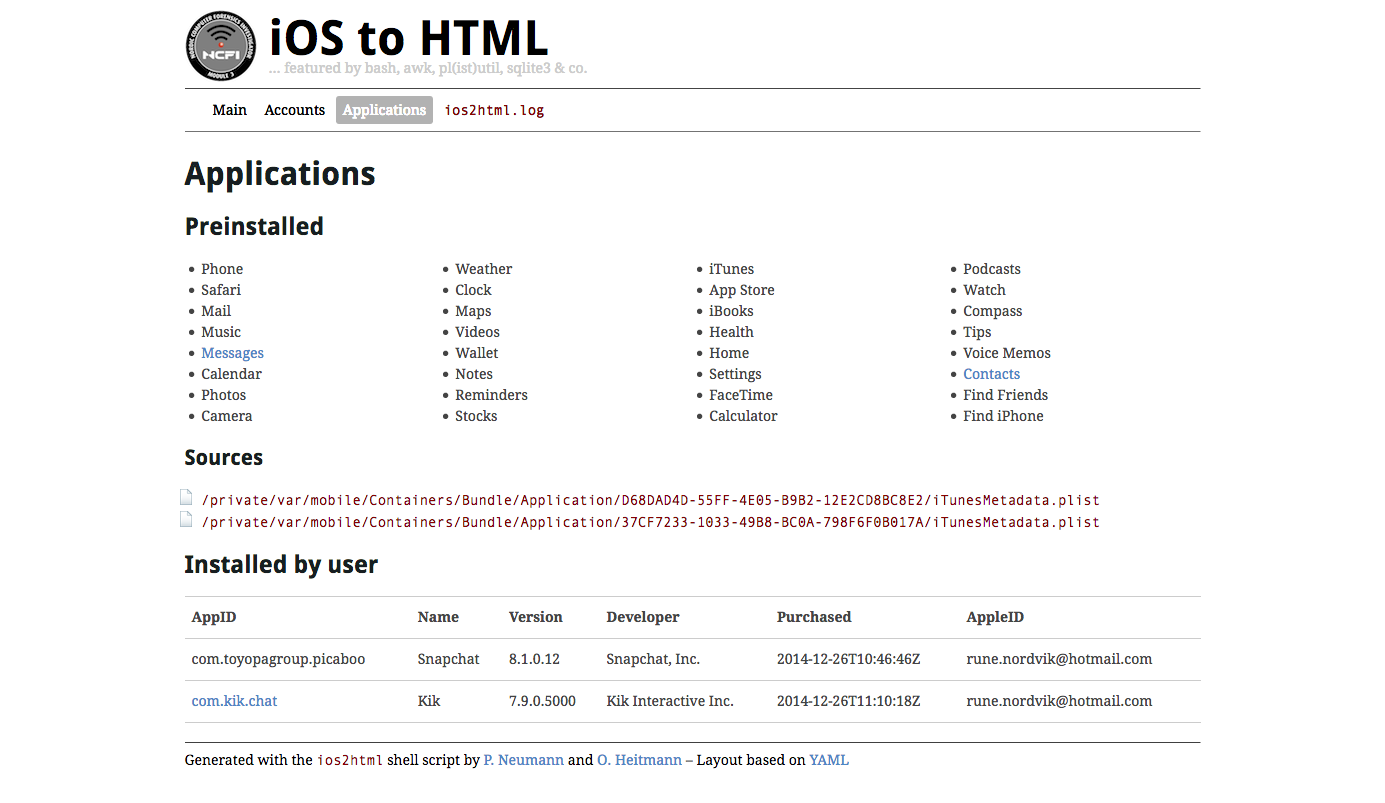Click the com.toyopagroup.picaboo cell

pos(278,659)
